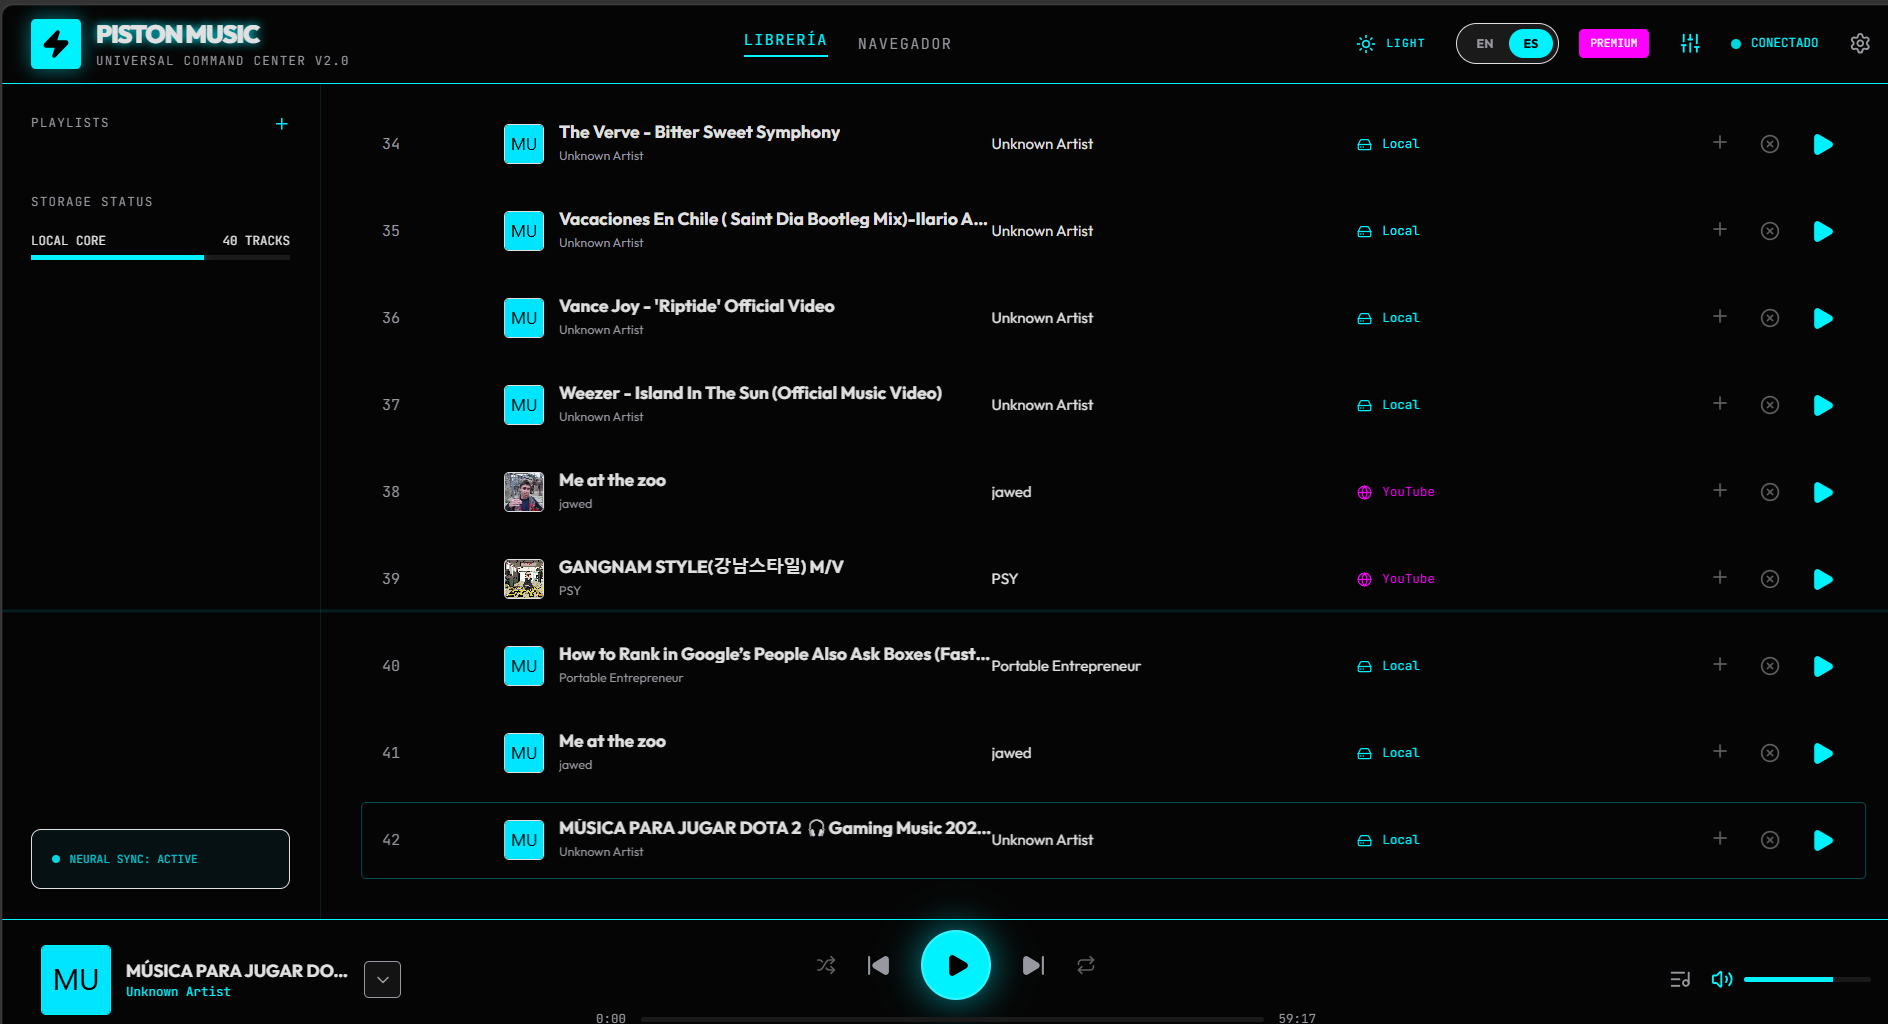The width and height of the screenshot is (1888, 1024).
Task: Click YouTube source label on GANGNAM STYLE
Action: (1396, 579)
